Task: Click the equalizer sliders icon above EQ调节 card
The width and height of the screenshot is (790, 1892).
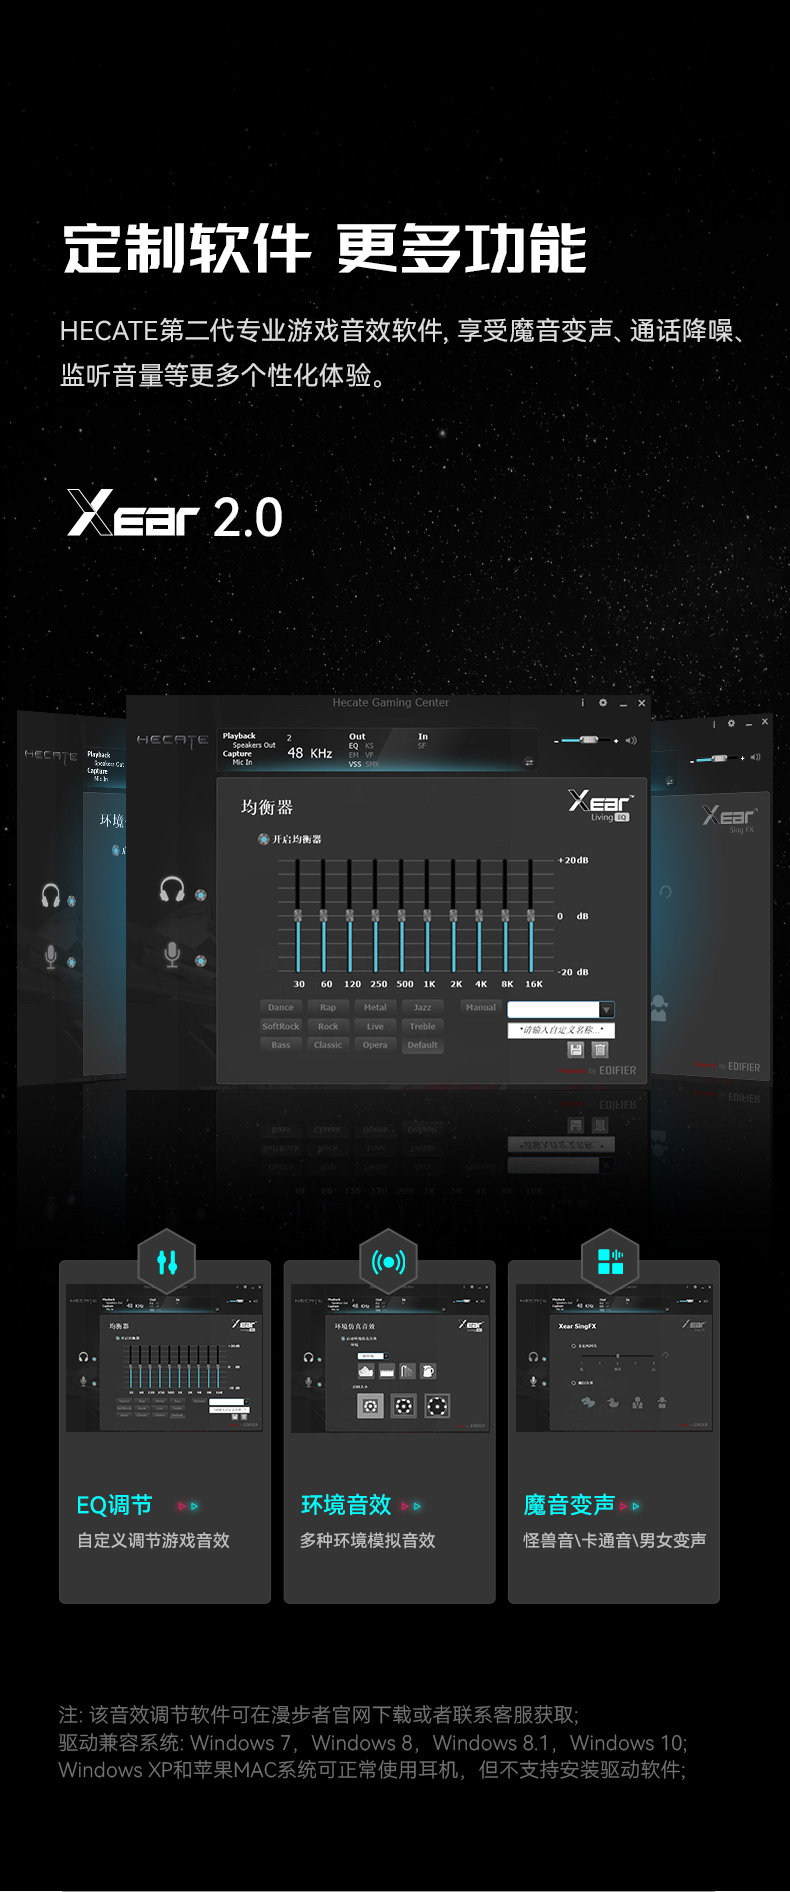Action: tap(167, 1263)
